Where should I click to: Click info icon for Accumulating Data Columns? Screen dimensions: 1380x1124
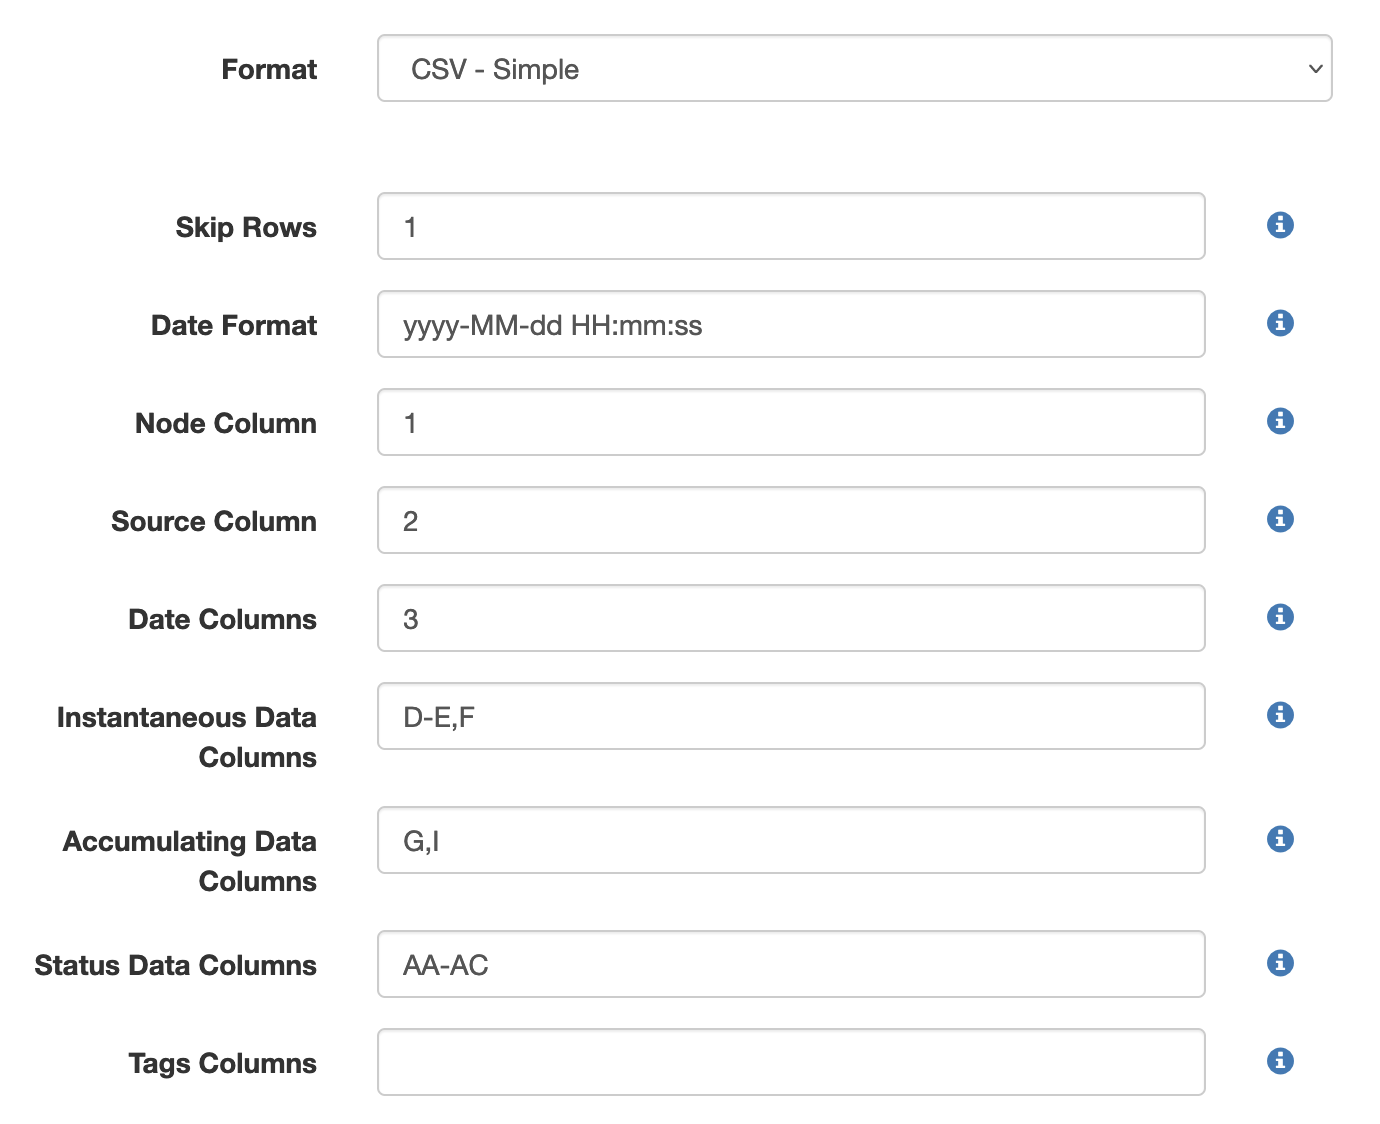coord(1280,839)
